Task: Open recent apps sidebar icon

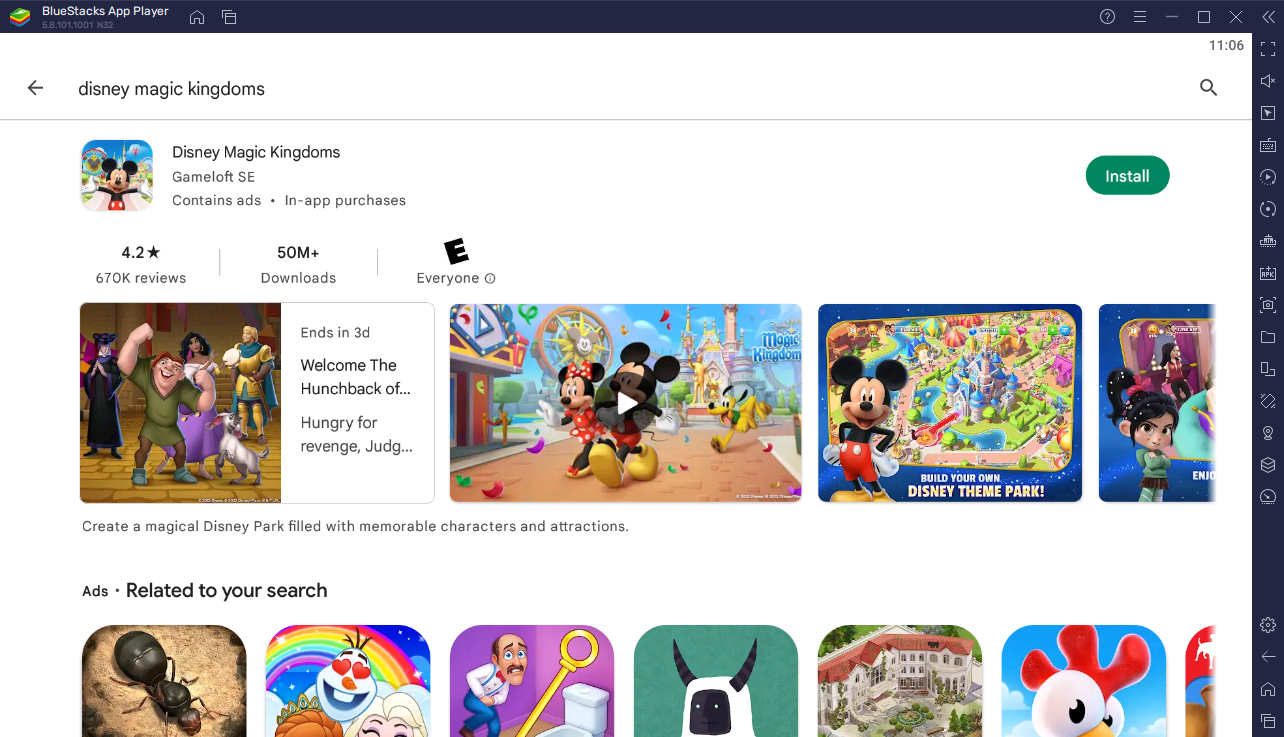Action: pos(1268,721)
